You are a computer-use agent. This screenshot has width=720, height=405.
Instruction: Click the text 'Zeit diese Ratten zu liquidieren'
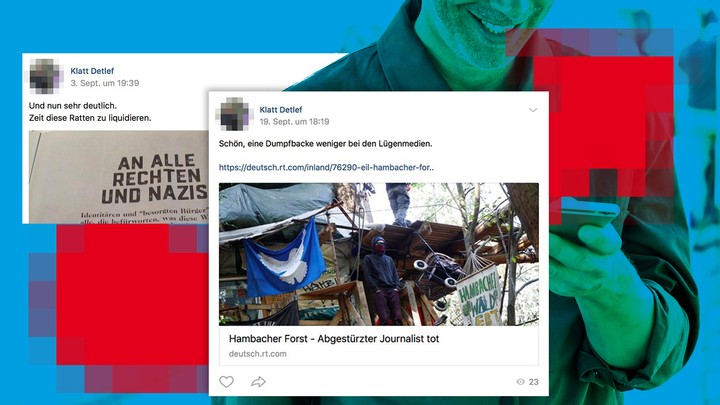(x=90, y=118)
